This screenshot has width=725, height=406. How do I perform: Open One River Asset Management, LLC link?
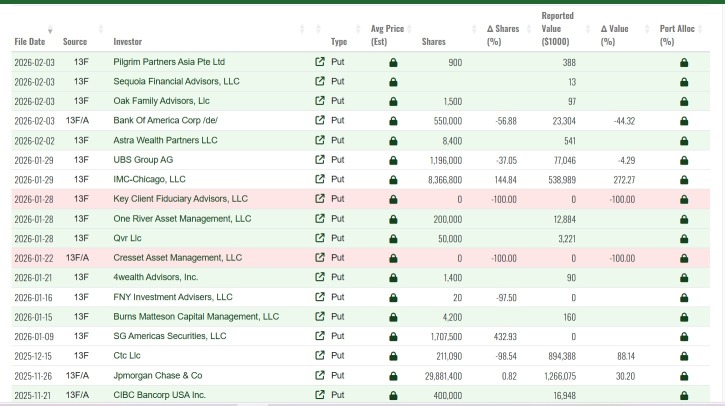182,219
